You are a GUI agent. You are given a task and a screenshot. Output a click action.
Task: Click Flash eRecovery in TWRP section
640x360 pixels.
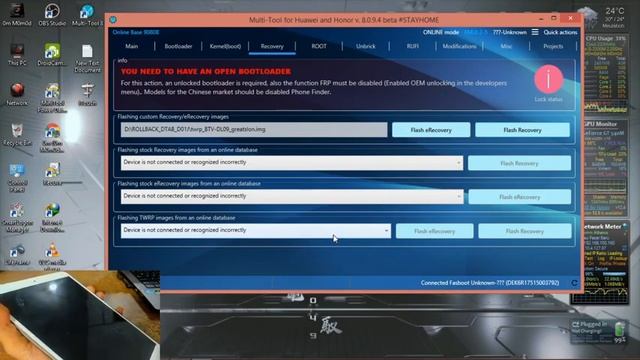434,231
